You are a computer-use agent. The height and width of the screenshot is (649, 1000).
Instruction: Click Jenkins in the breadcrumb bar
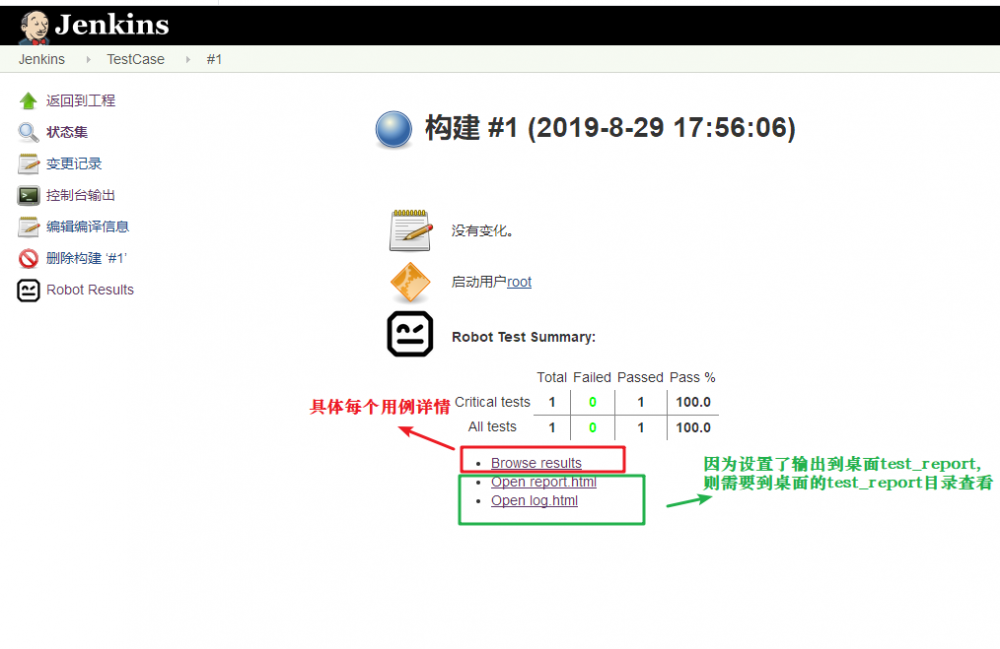(41, 59)
